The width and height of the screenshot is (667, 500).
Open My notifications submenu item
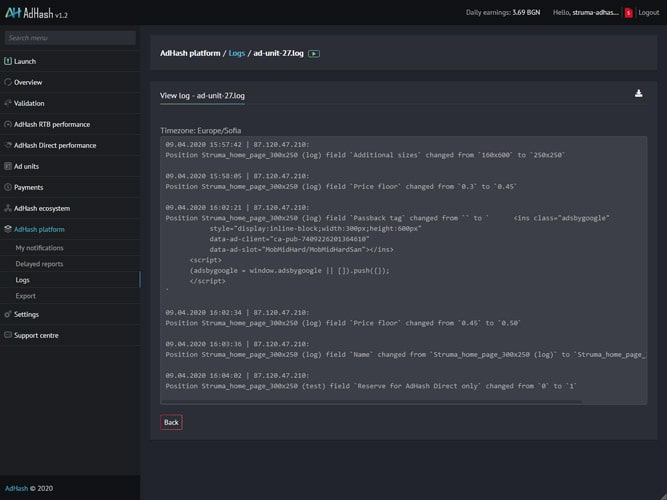[40, 247]
